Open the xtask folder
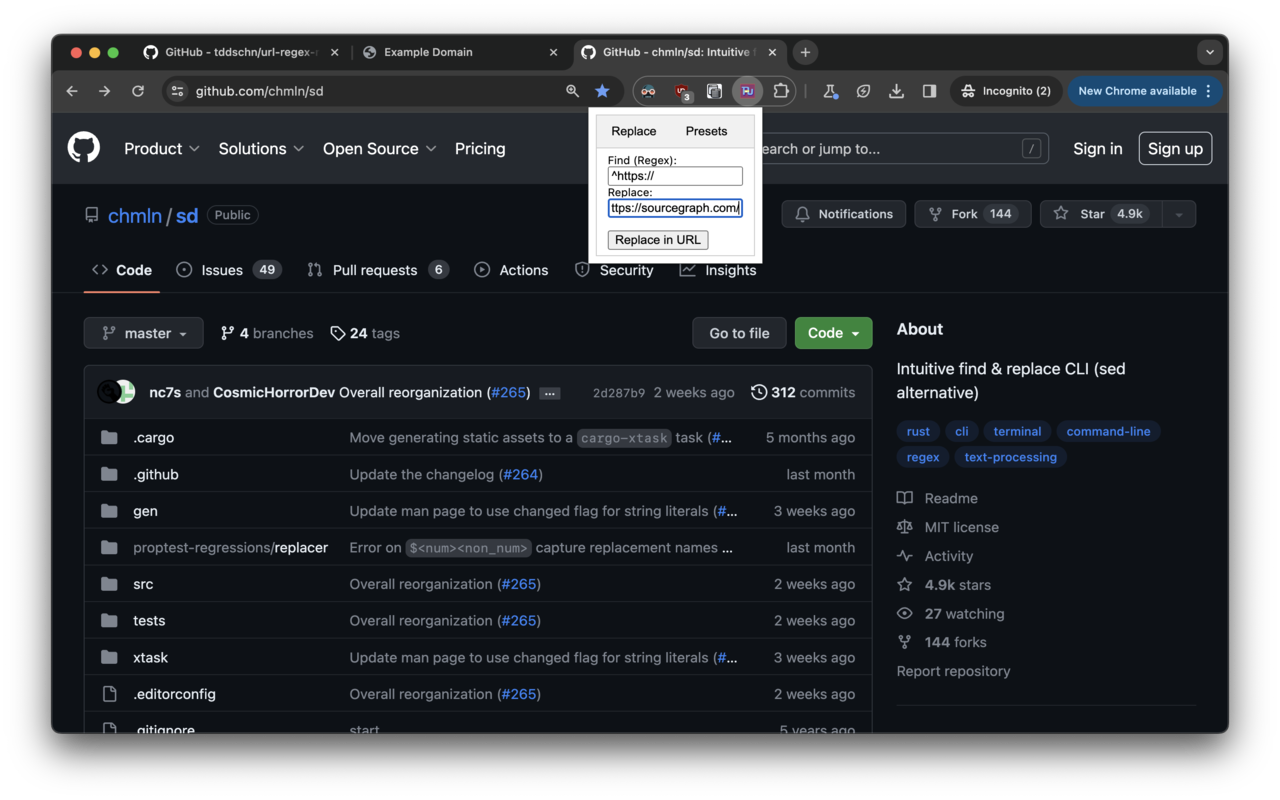 150,657
